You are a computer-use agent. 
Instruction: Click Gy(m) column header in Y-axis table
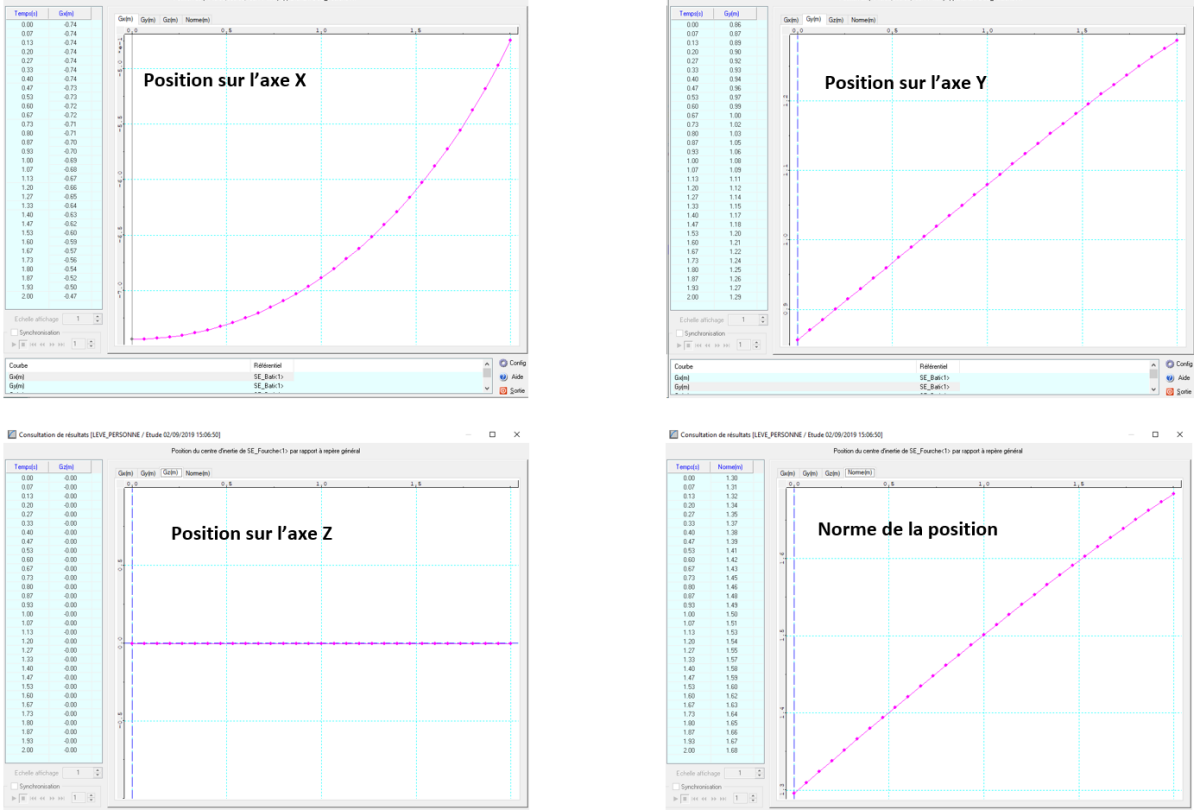tap(733, 13)
